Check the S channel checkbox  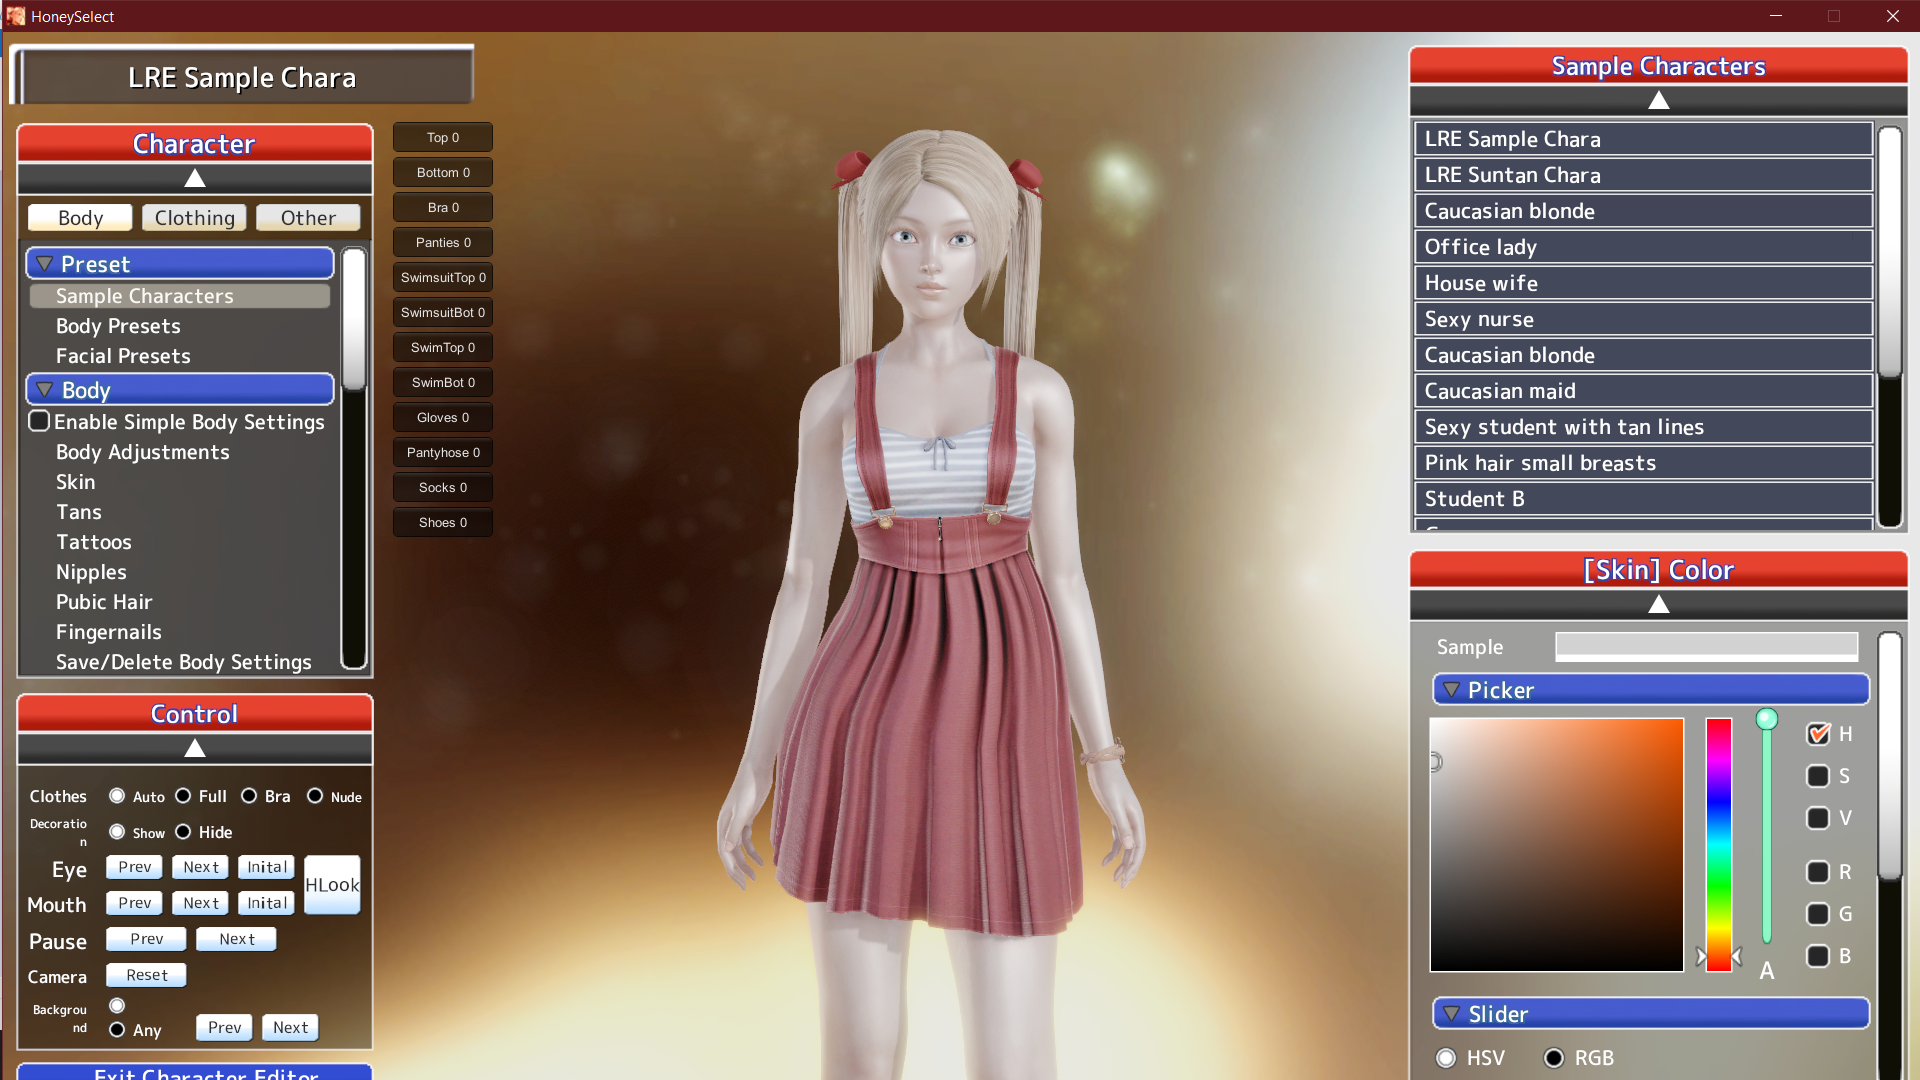(x=1818, y=776)
